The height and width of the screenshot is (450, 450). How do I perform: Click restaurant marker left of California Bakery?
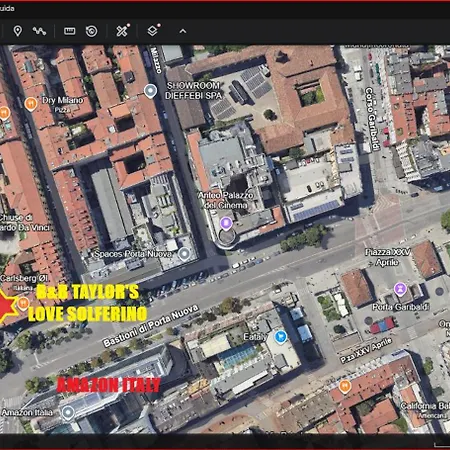pos(344,387)
